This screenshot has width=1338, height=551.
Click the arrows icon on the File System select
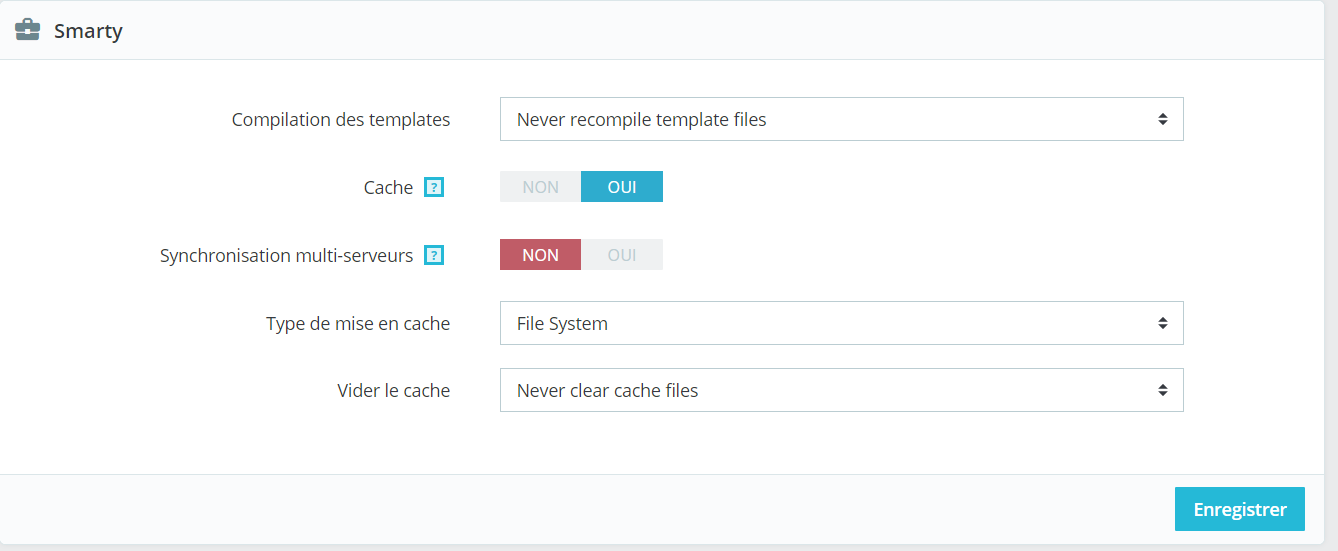[x=1163, y=323]
